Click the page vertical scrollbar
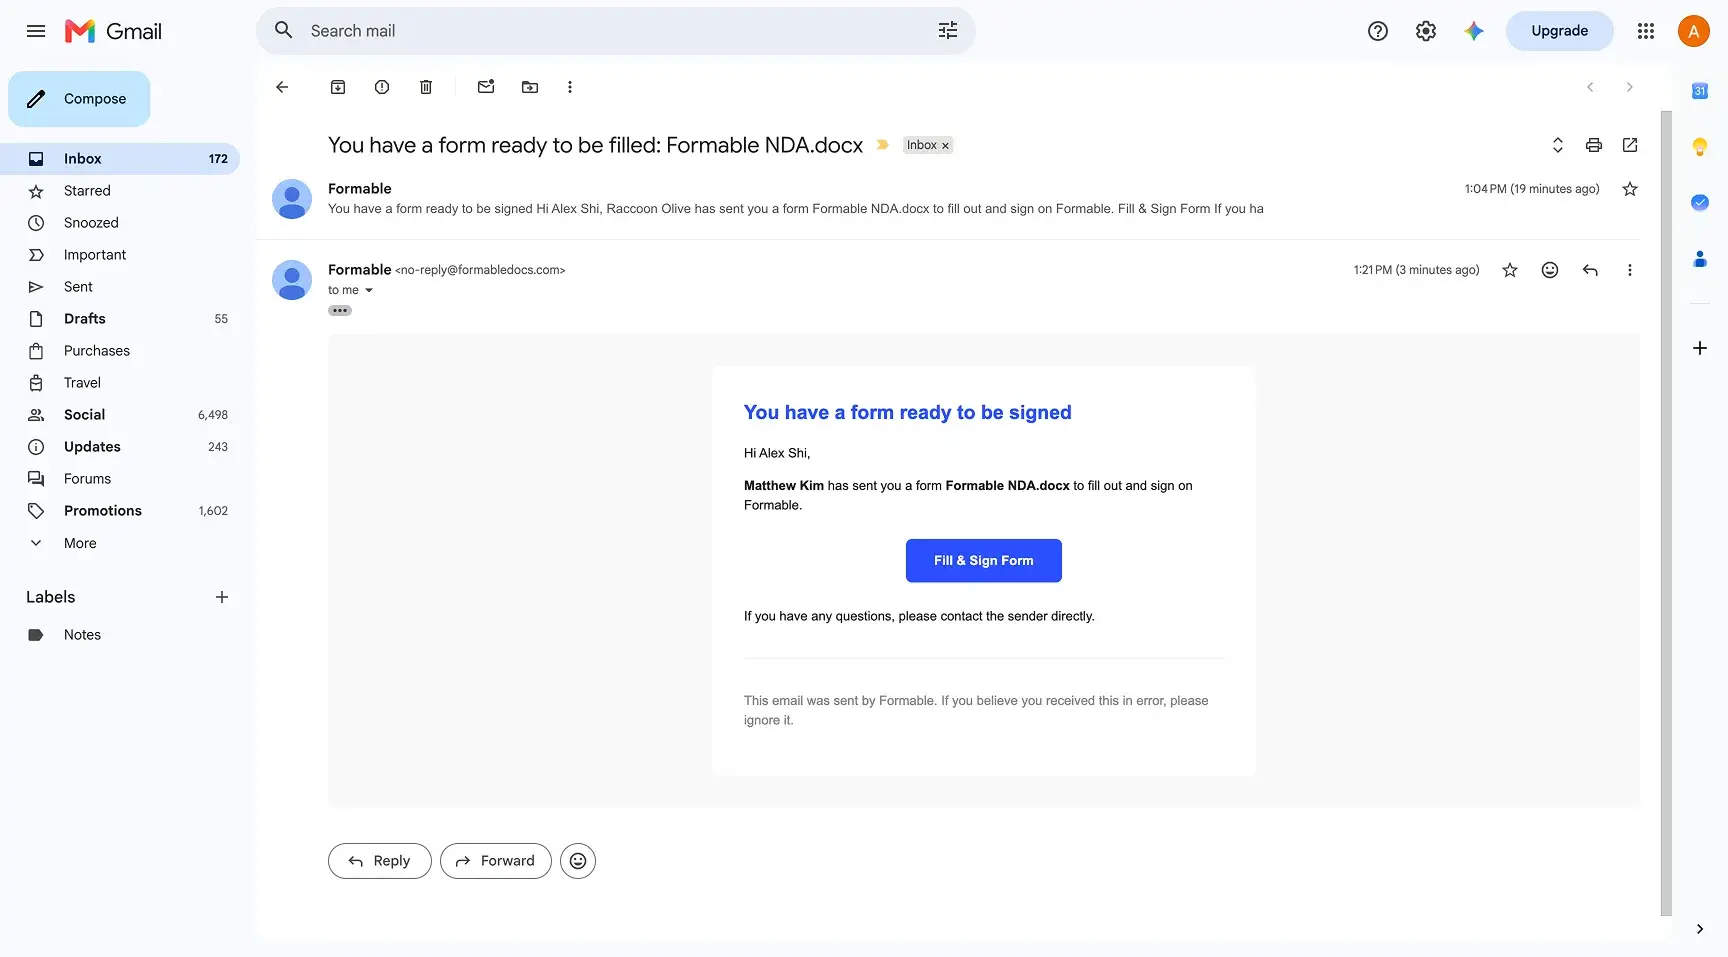This screenshot has height=957, width=1728. tap(1666, 512)
